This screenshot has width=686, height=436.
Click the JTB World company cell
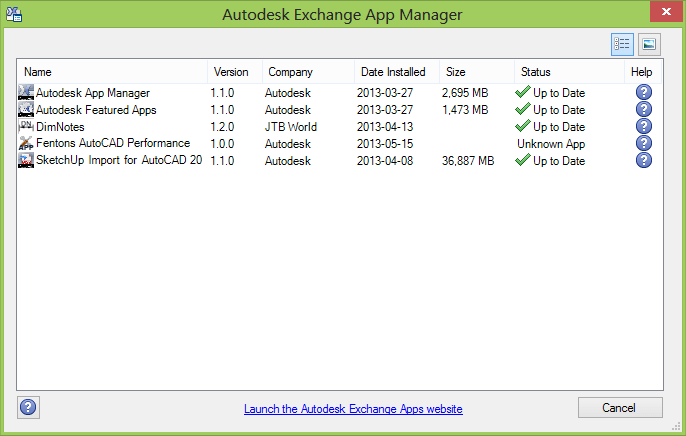pos(290,127)
